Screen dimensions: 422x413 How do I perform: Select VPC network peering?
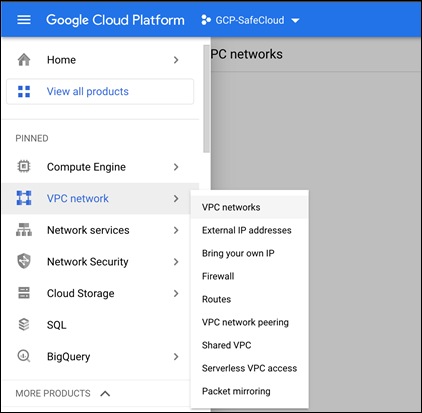[249, 322]
